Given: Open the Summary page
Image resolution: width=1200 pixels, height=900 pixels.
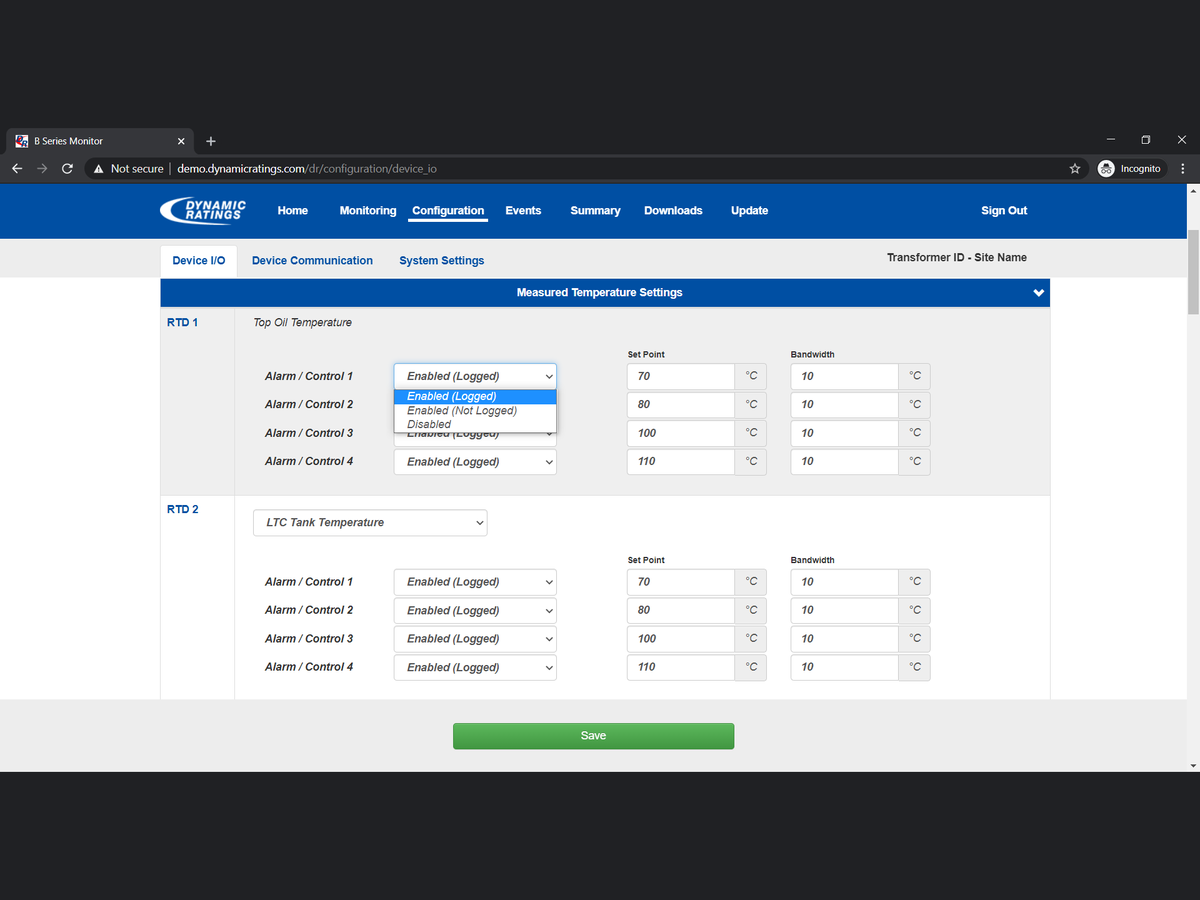Looking at the screenshot, I should tap(595, 211).
